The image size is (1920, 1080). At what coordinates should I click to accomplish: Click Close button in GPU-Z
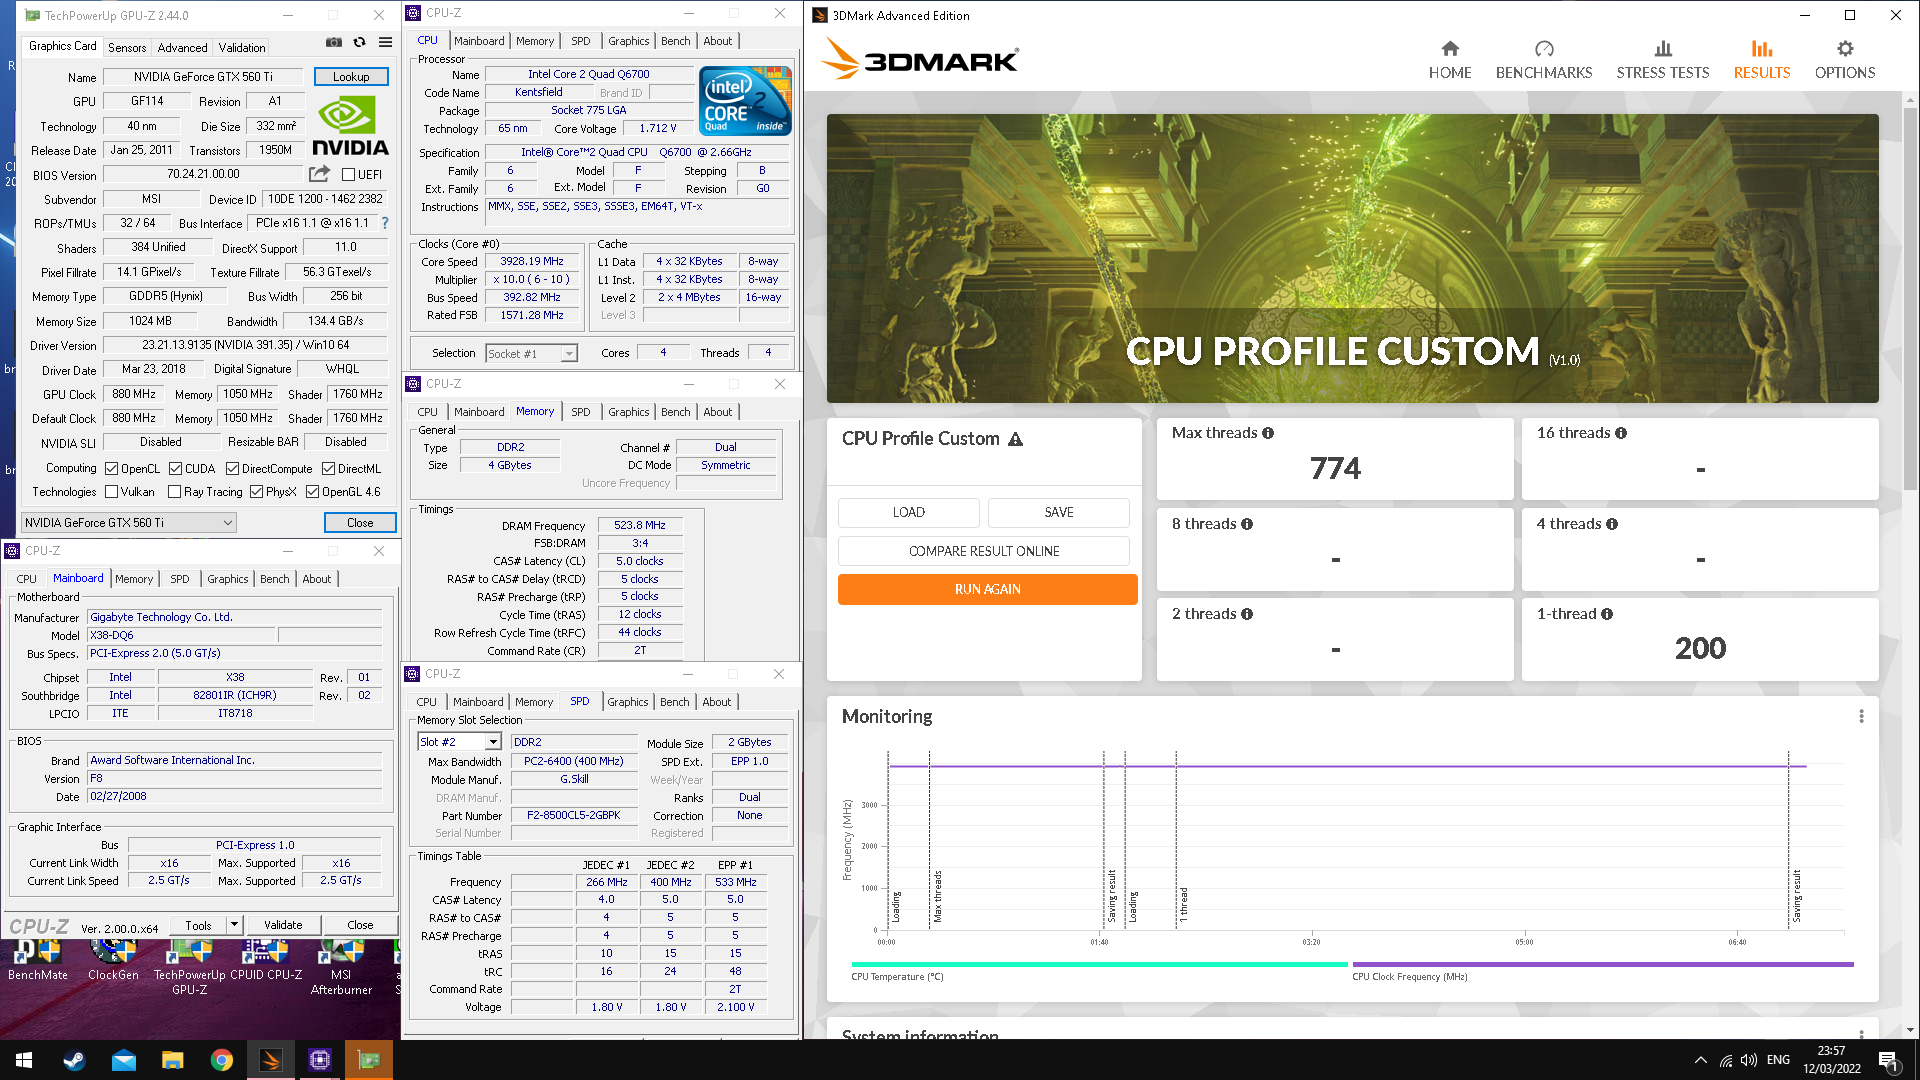[360, 523]
